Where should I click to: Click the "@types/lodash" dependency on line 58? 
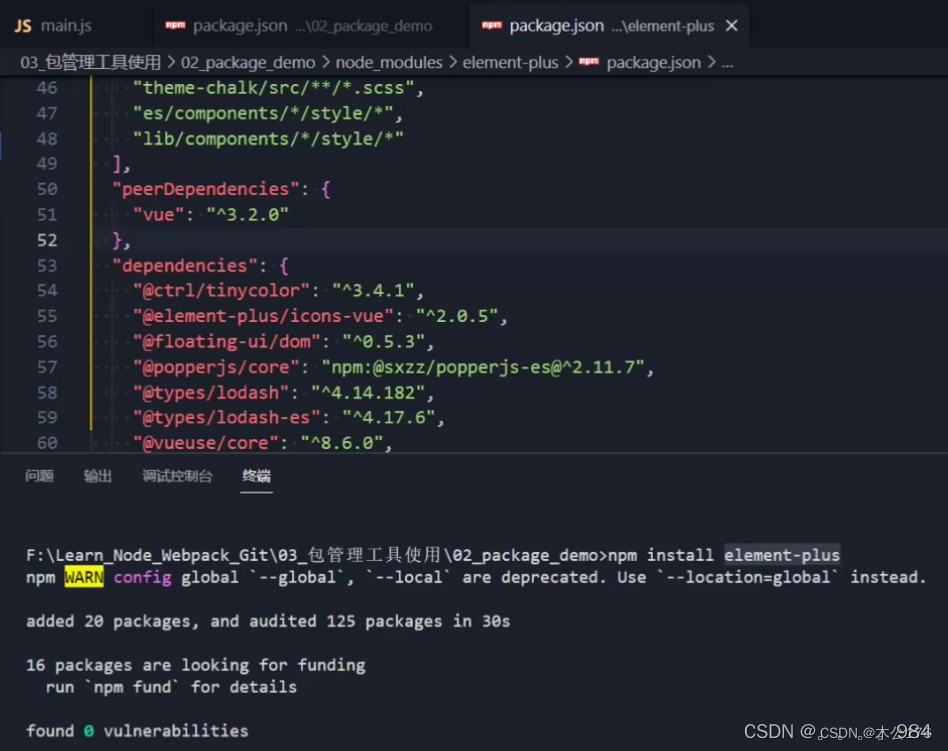(x=284, y=393)
